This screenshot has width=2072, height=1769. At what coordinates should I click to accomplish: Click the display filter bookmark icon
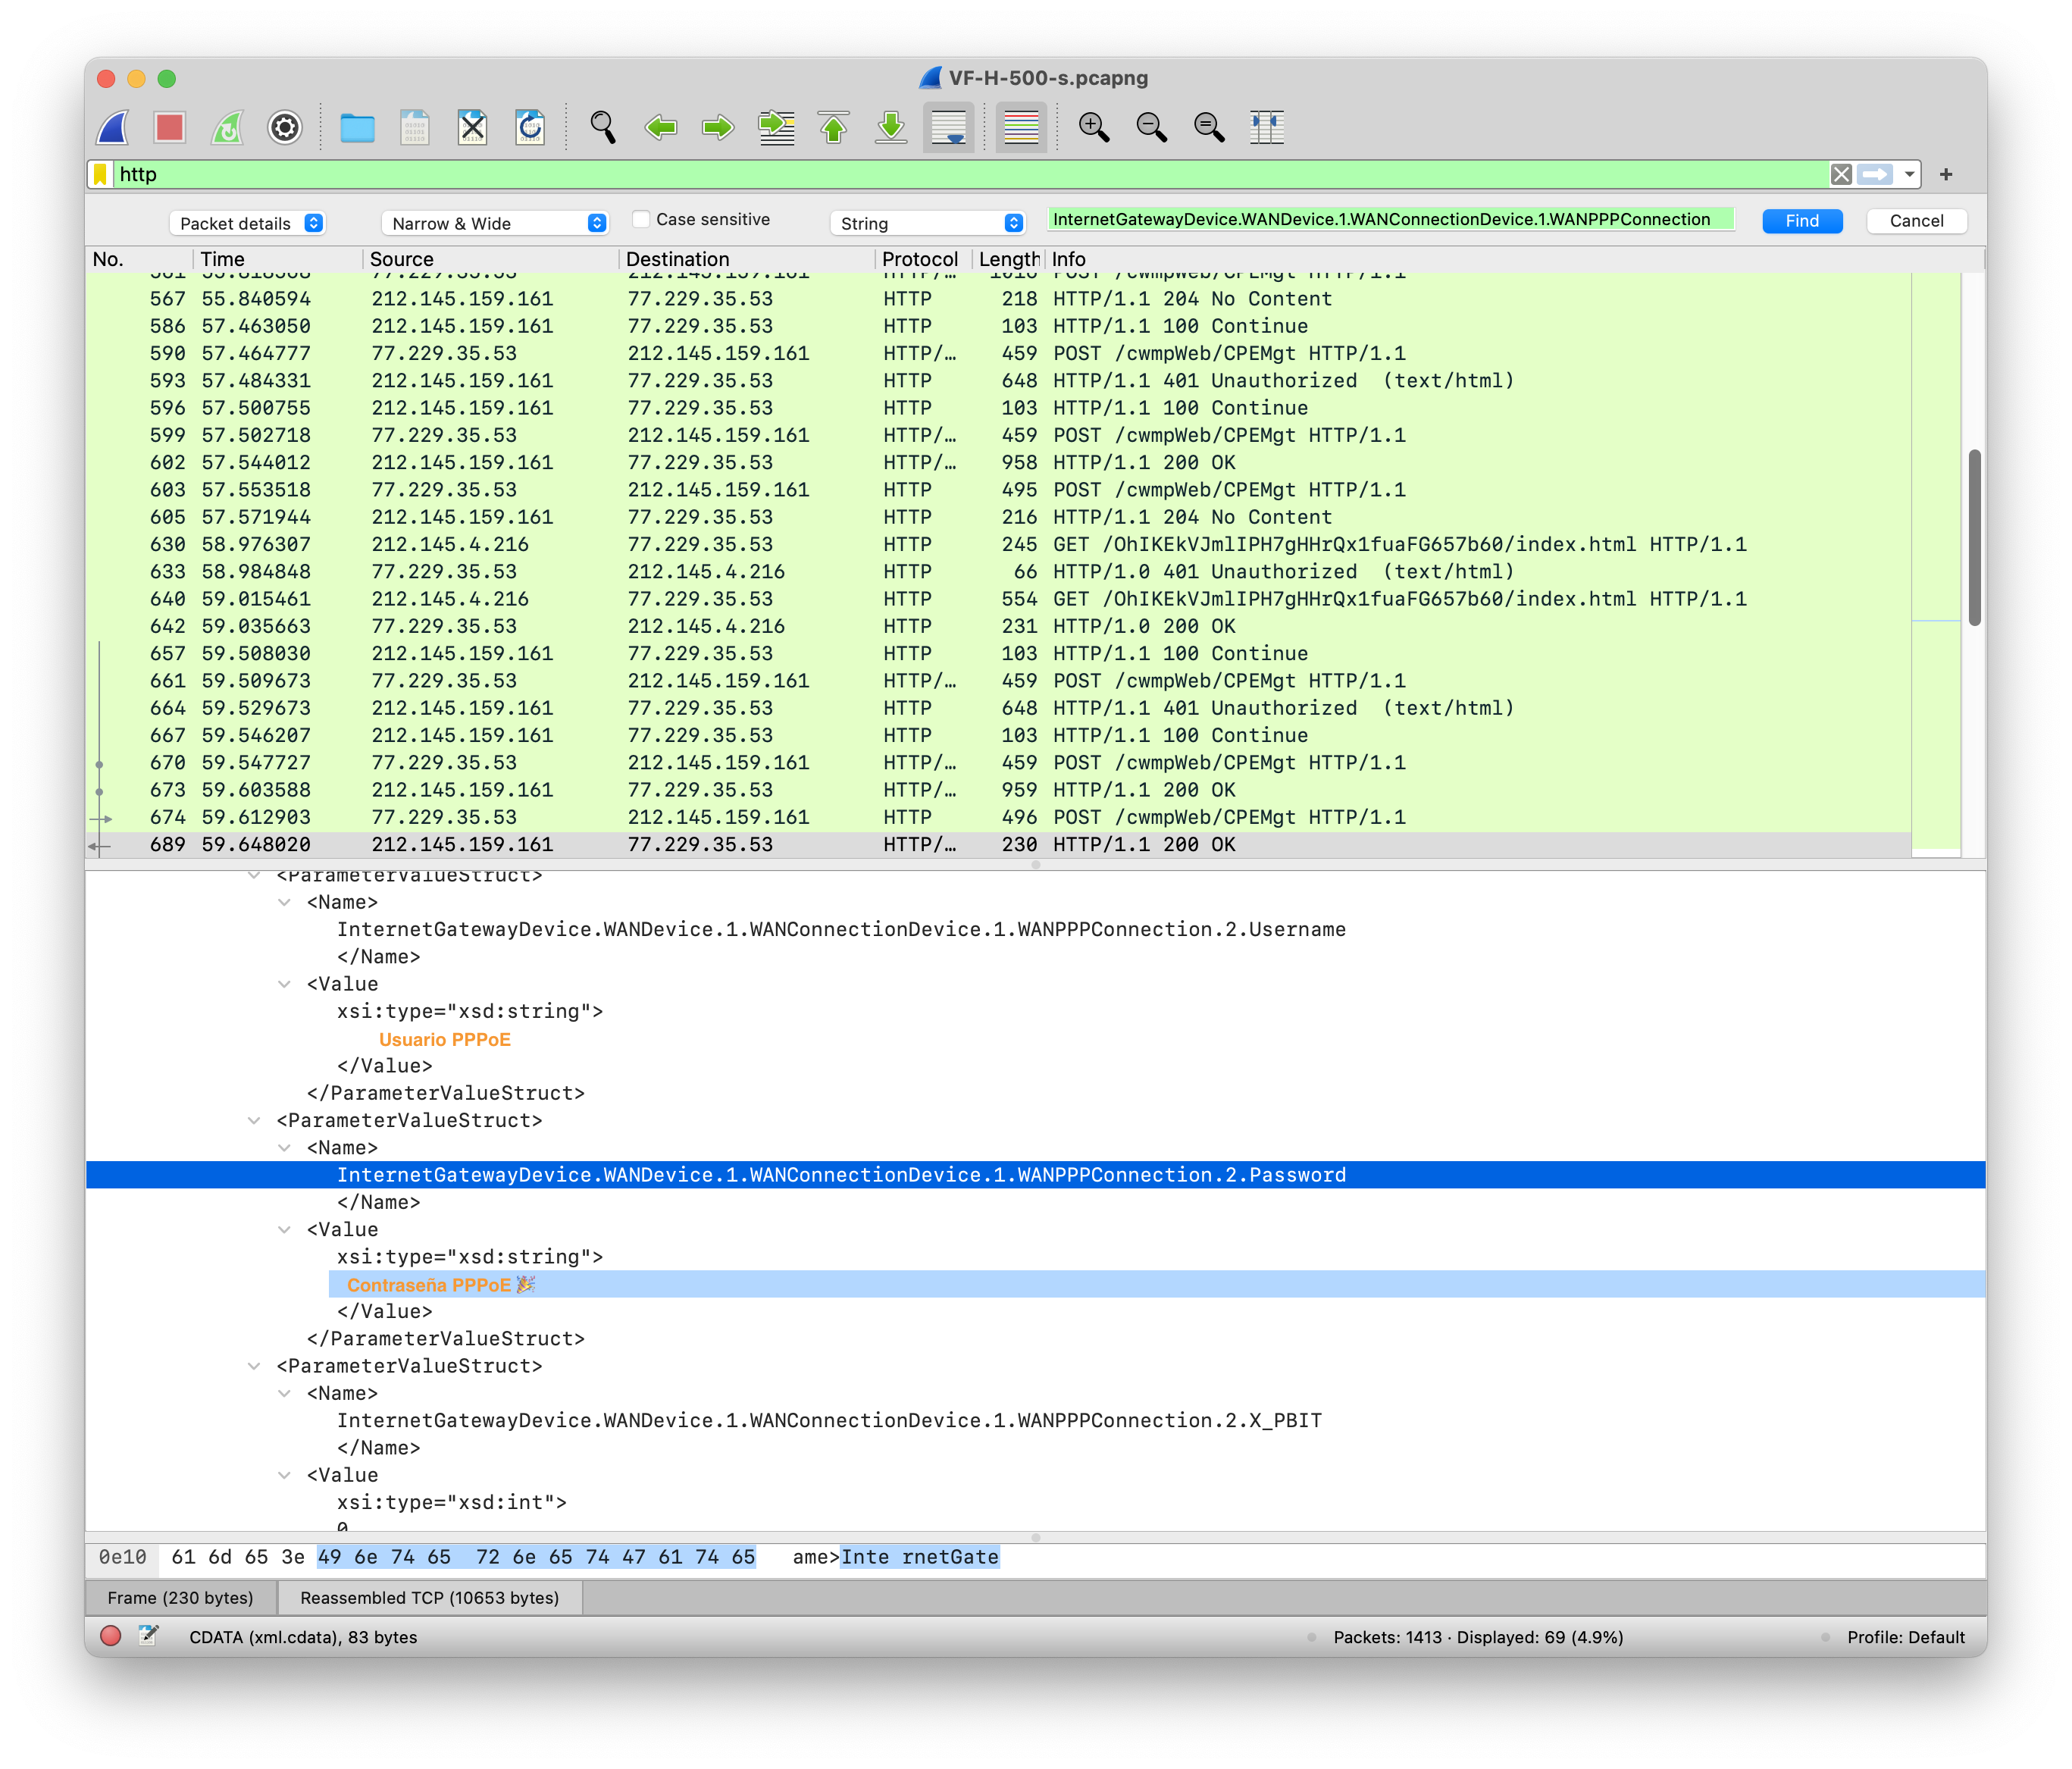tap(100, 174)
